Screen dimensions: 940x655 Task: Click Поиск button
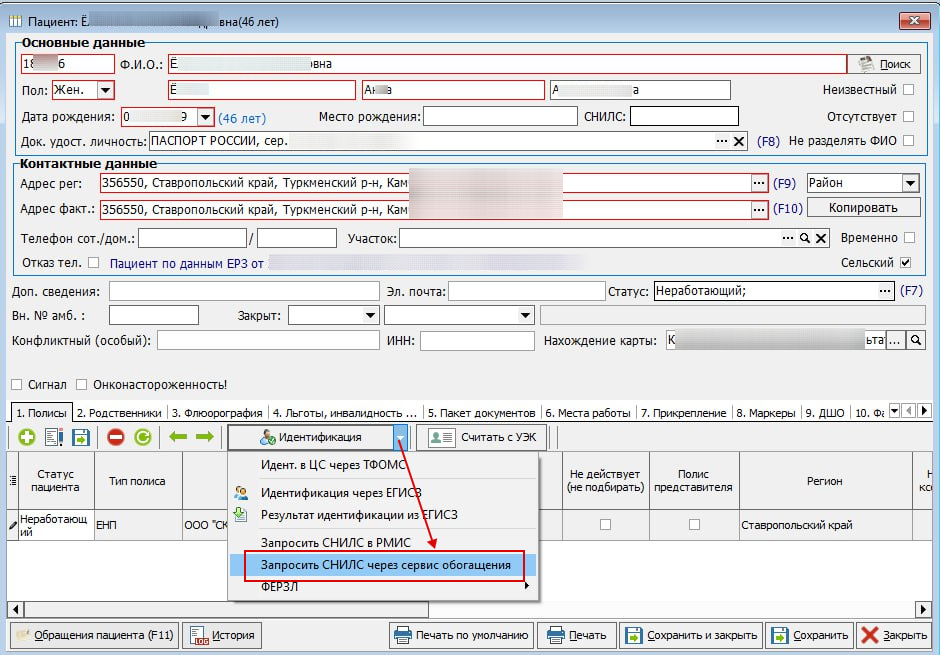(x=884, y=64)
